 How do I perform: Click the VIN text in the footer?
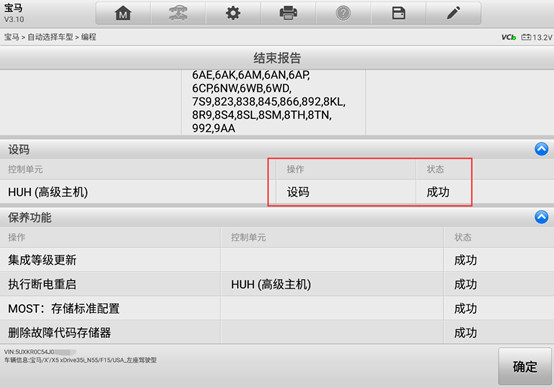pyautogui.click(x=40, y=352)
